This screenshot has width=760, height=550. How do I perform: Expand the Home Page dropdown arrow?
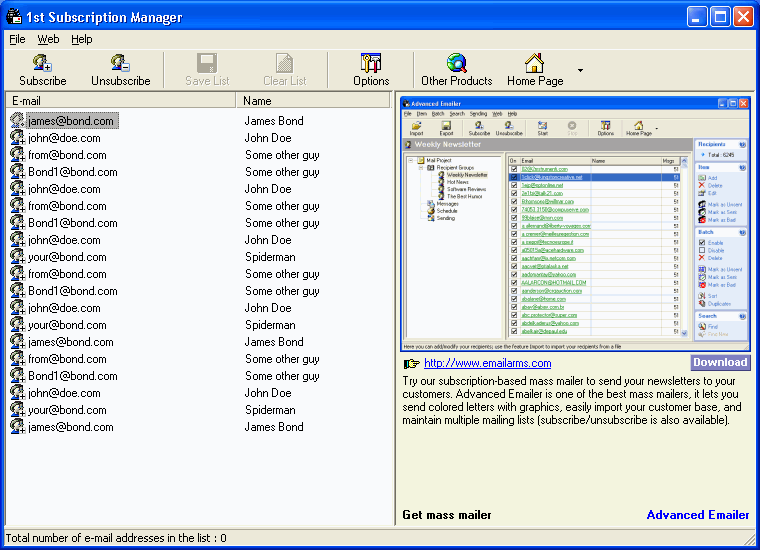[x=580, y=71]
